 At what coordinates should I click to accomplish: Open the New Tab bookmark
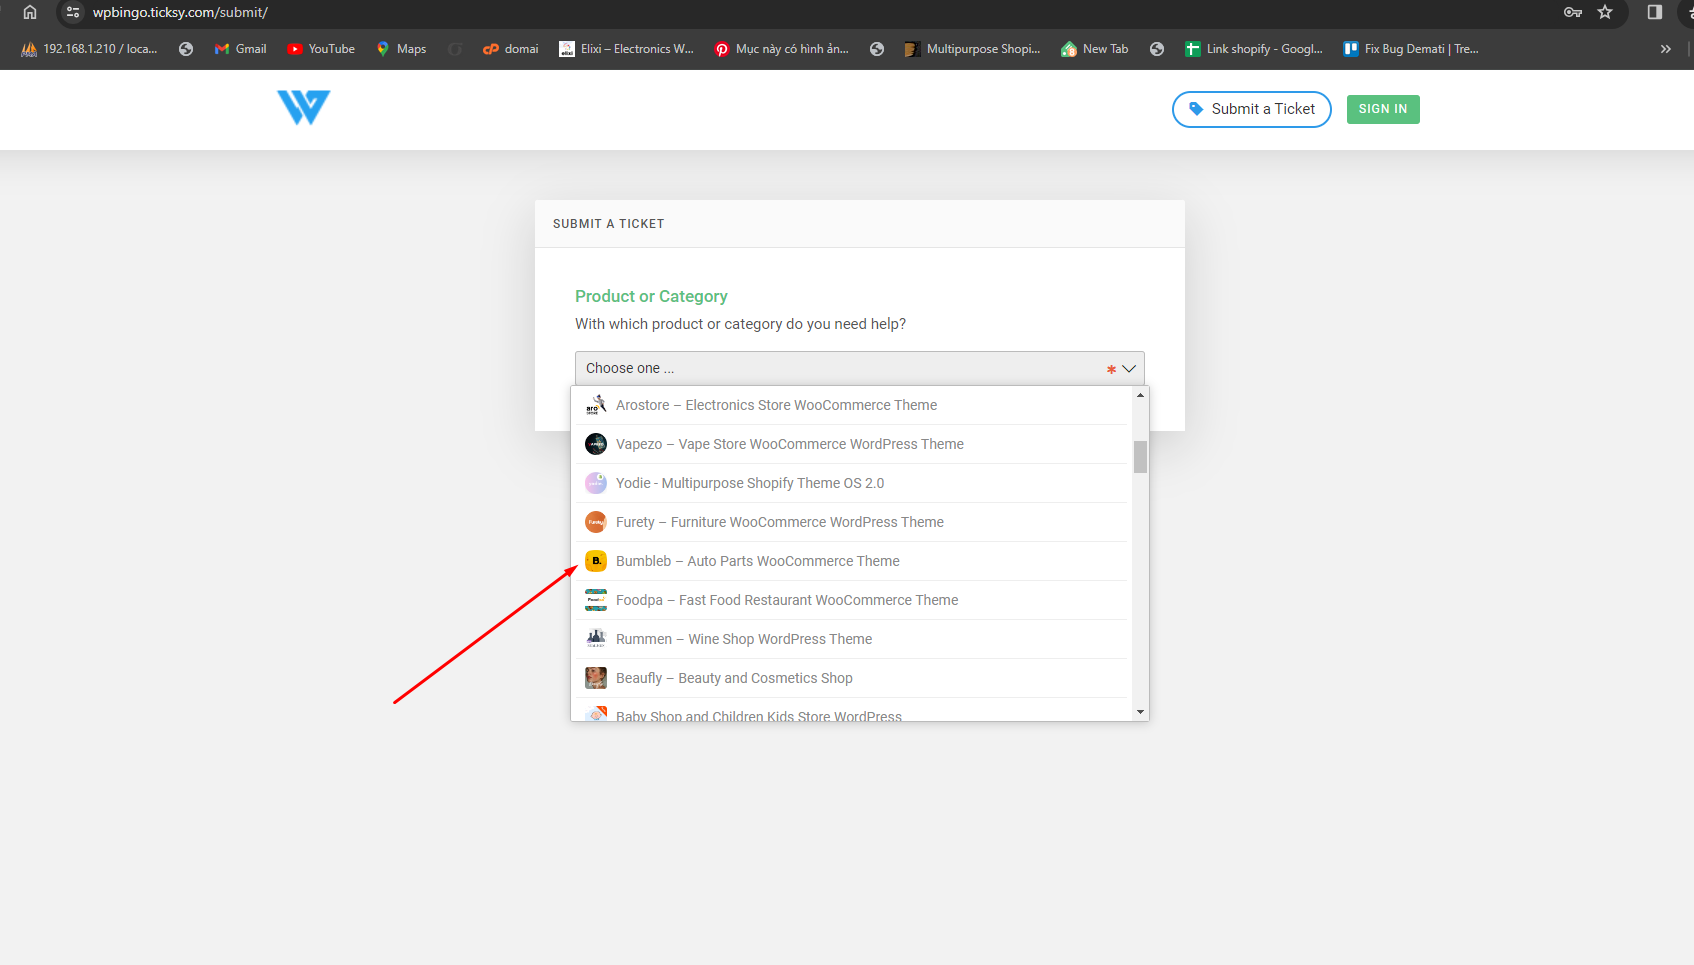coord(1094,49)
